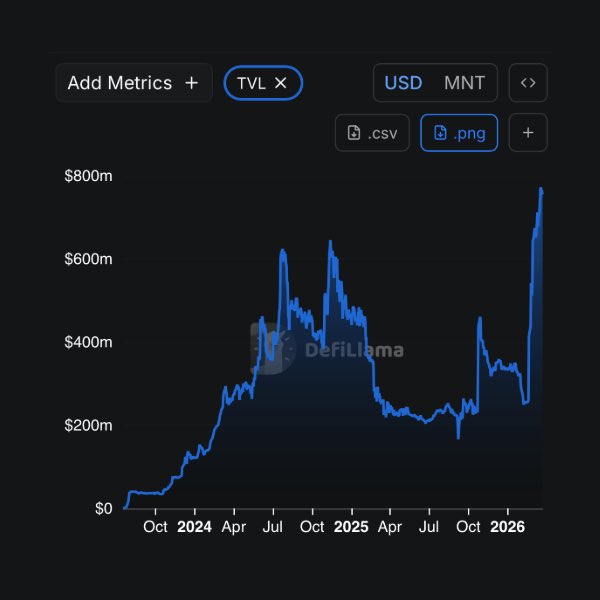
Task: Export the chart via the .png label
Action: [x=469, y=133]
